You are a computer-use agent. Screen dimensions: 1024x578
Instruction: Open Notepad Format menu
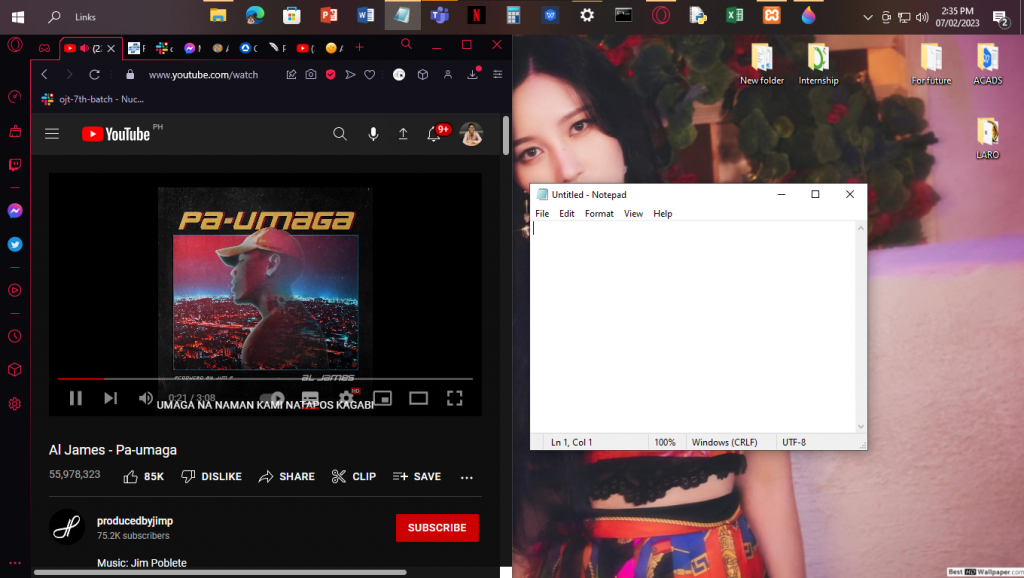(599, 214)
